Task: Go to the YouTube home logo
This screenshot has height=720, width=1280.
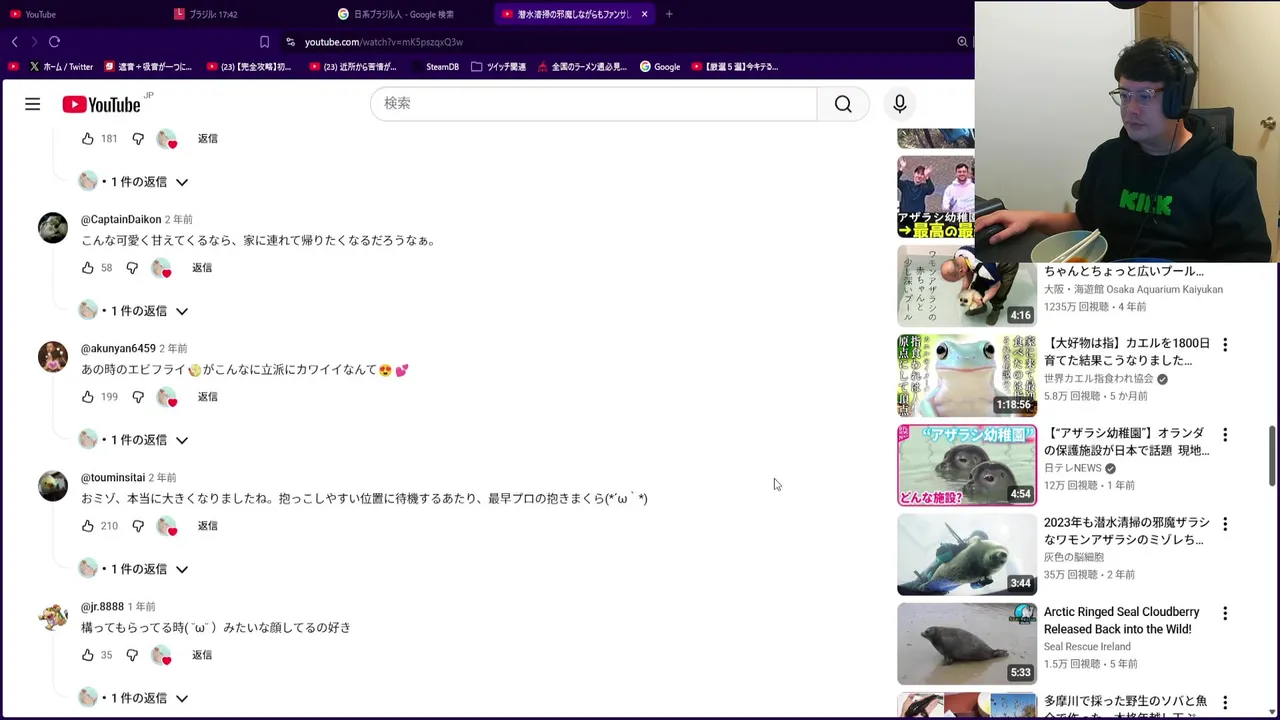Action: coord(101,104)
